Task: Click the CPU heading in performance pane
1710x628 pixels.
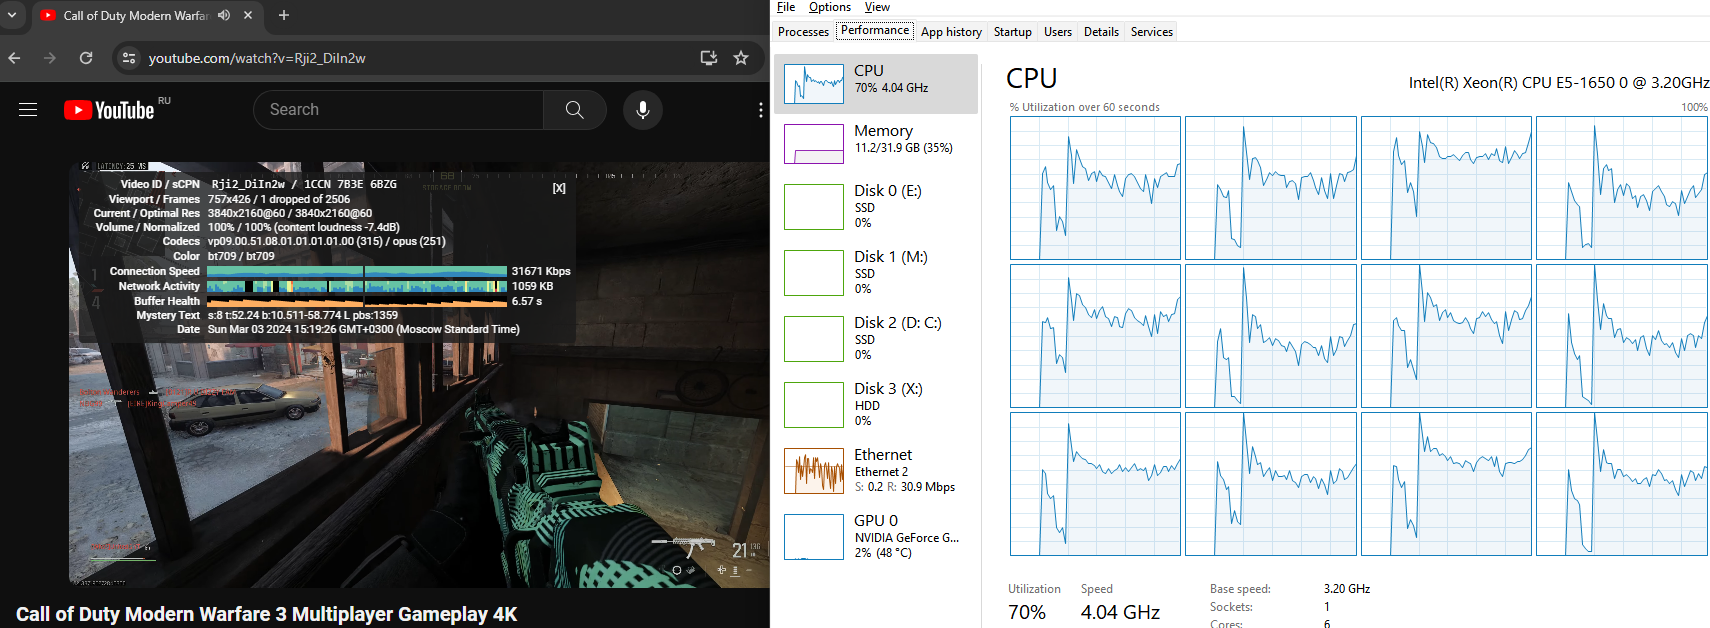Action: tap(1031, 78)
